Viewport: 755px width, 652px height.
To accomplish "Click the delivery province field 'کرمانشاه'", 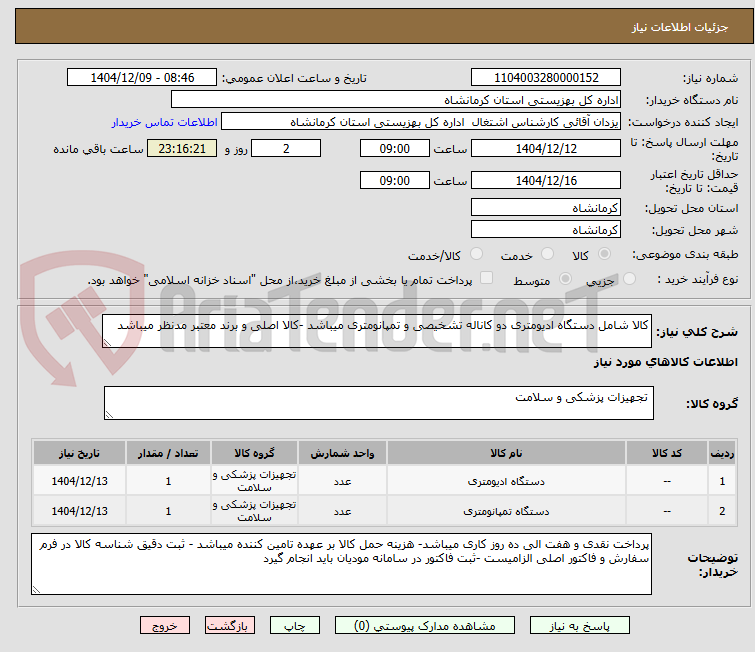I will pos(546,208).
